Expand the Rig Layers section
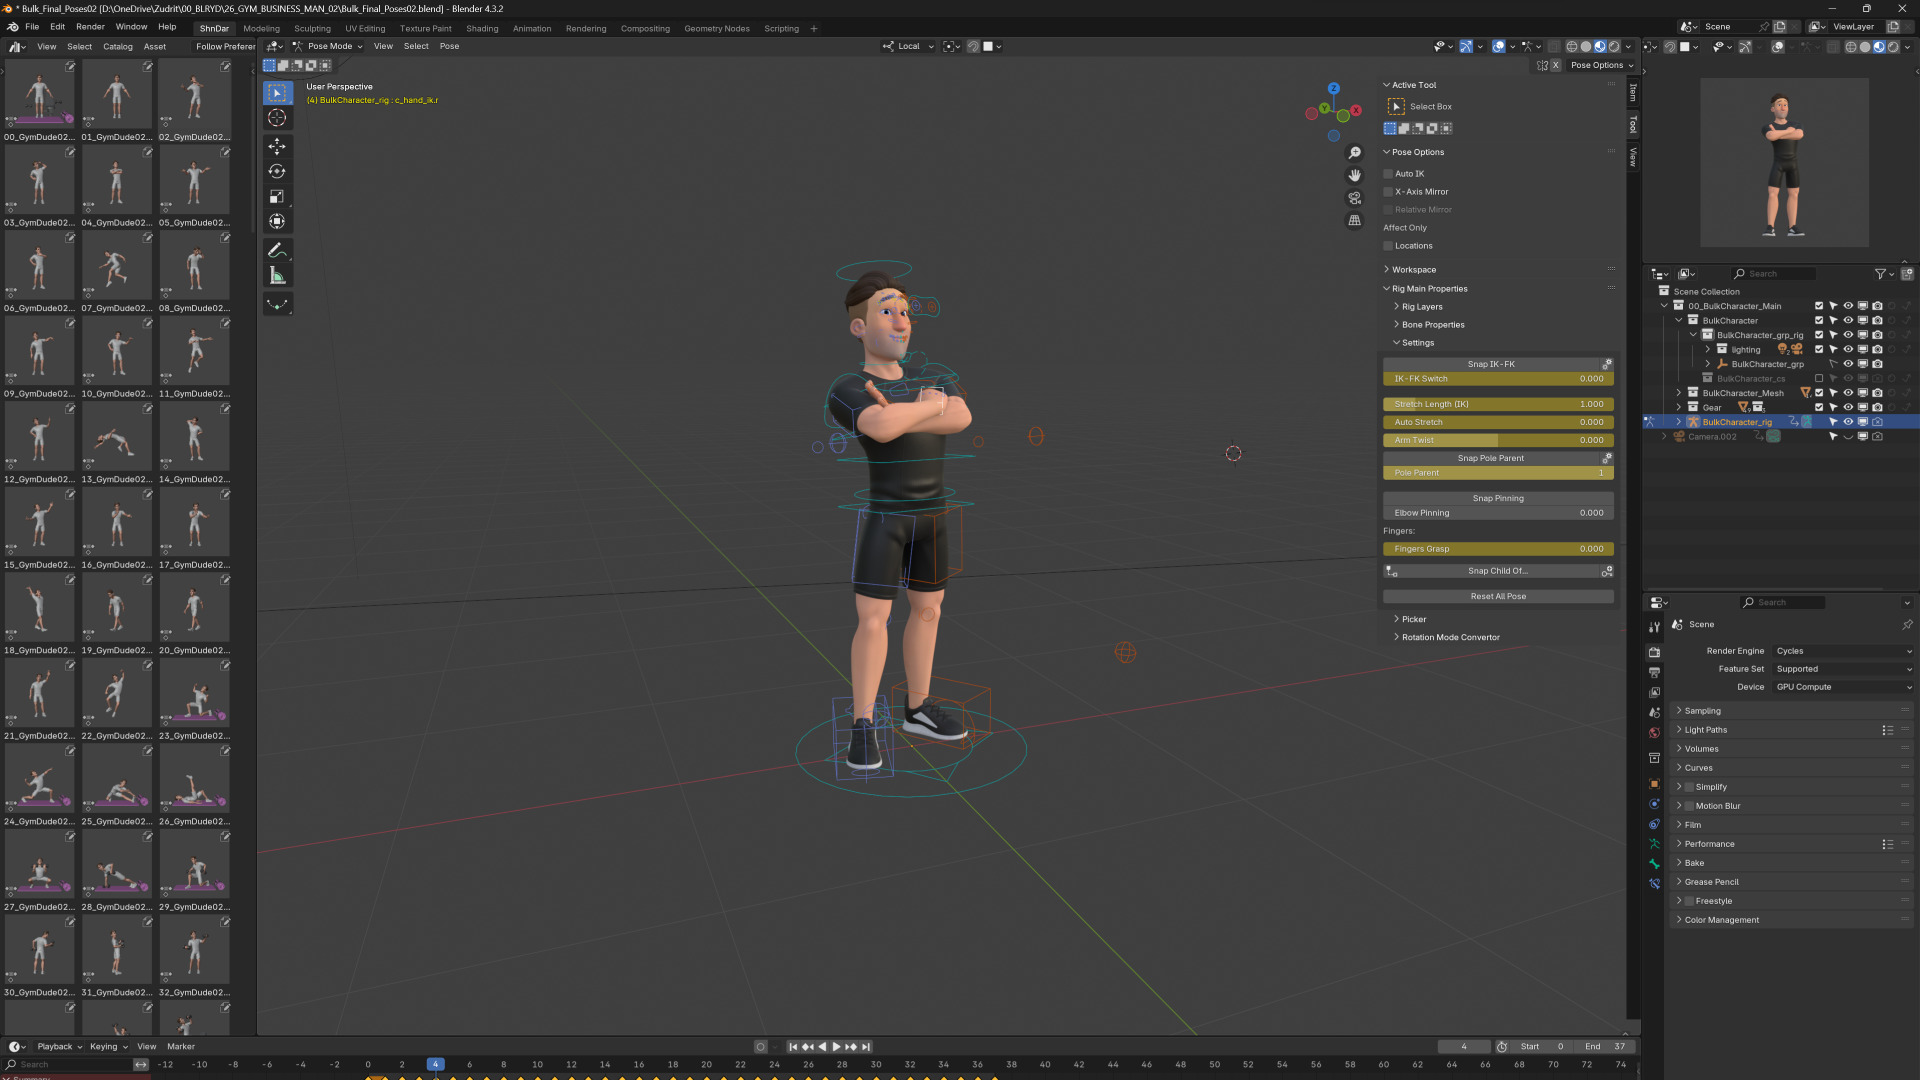Viewport: 1920px width, 1080px height. point(1421,307)
